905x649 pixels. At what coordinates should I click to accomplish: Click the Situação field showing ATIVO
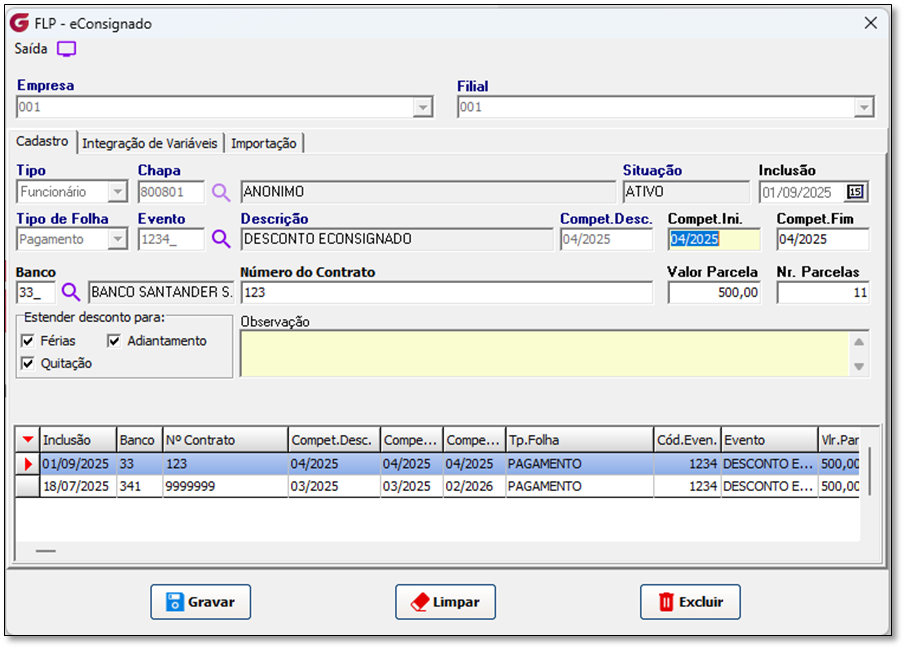point(686,192)
